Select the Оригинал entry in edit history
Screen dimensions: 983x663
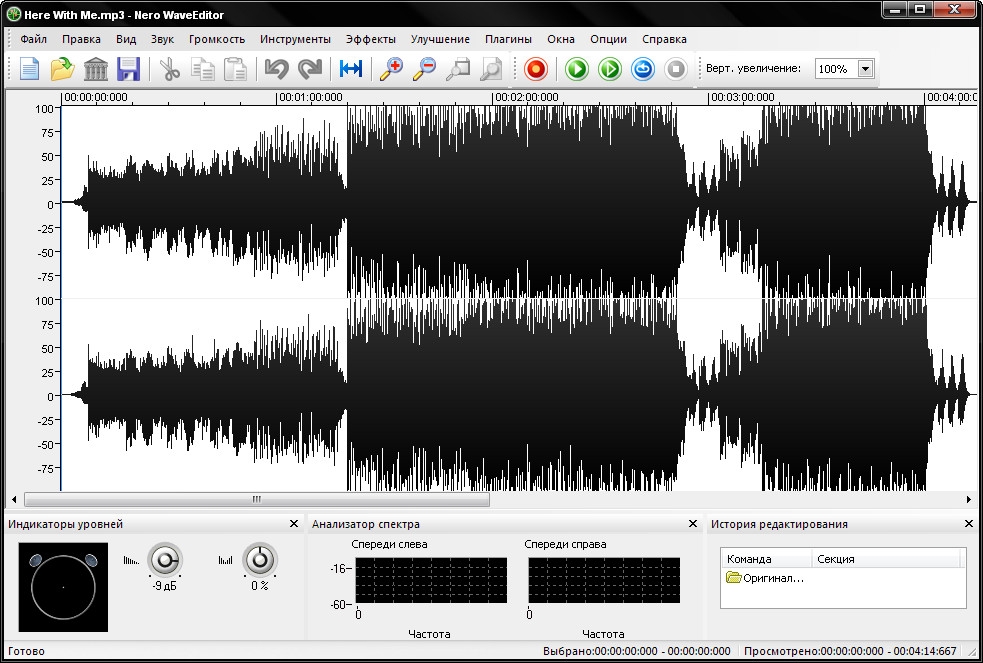[x=766, y=578]
